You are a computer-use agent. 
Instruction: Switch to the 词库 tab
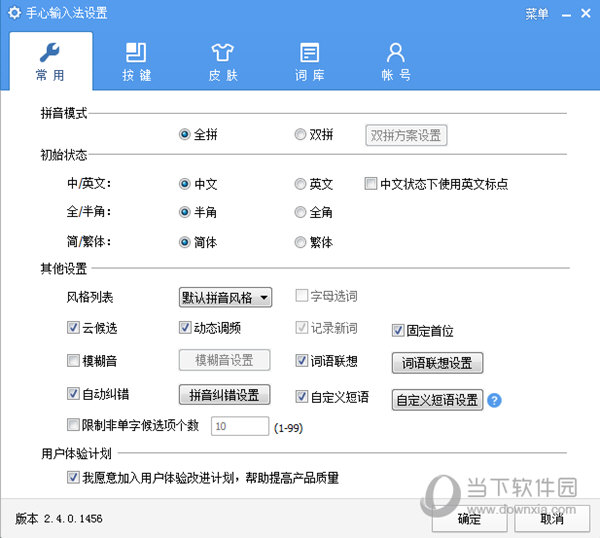click(310, 62)
